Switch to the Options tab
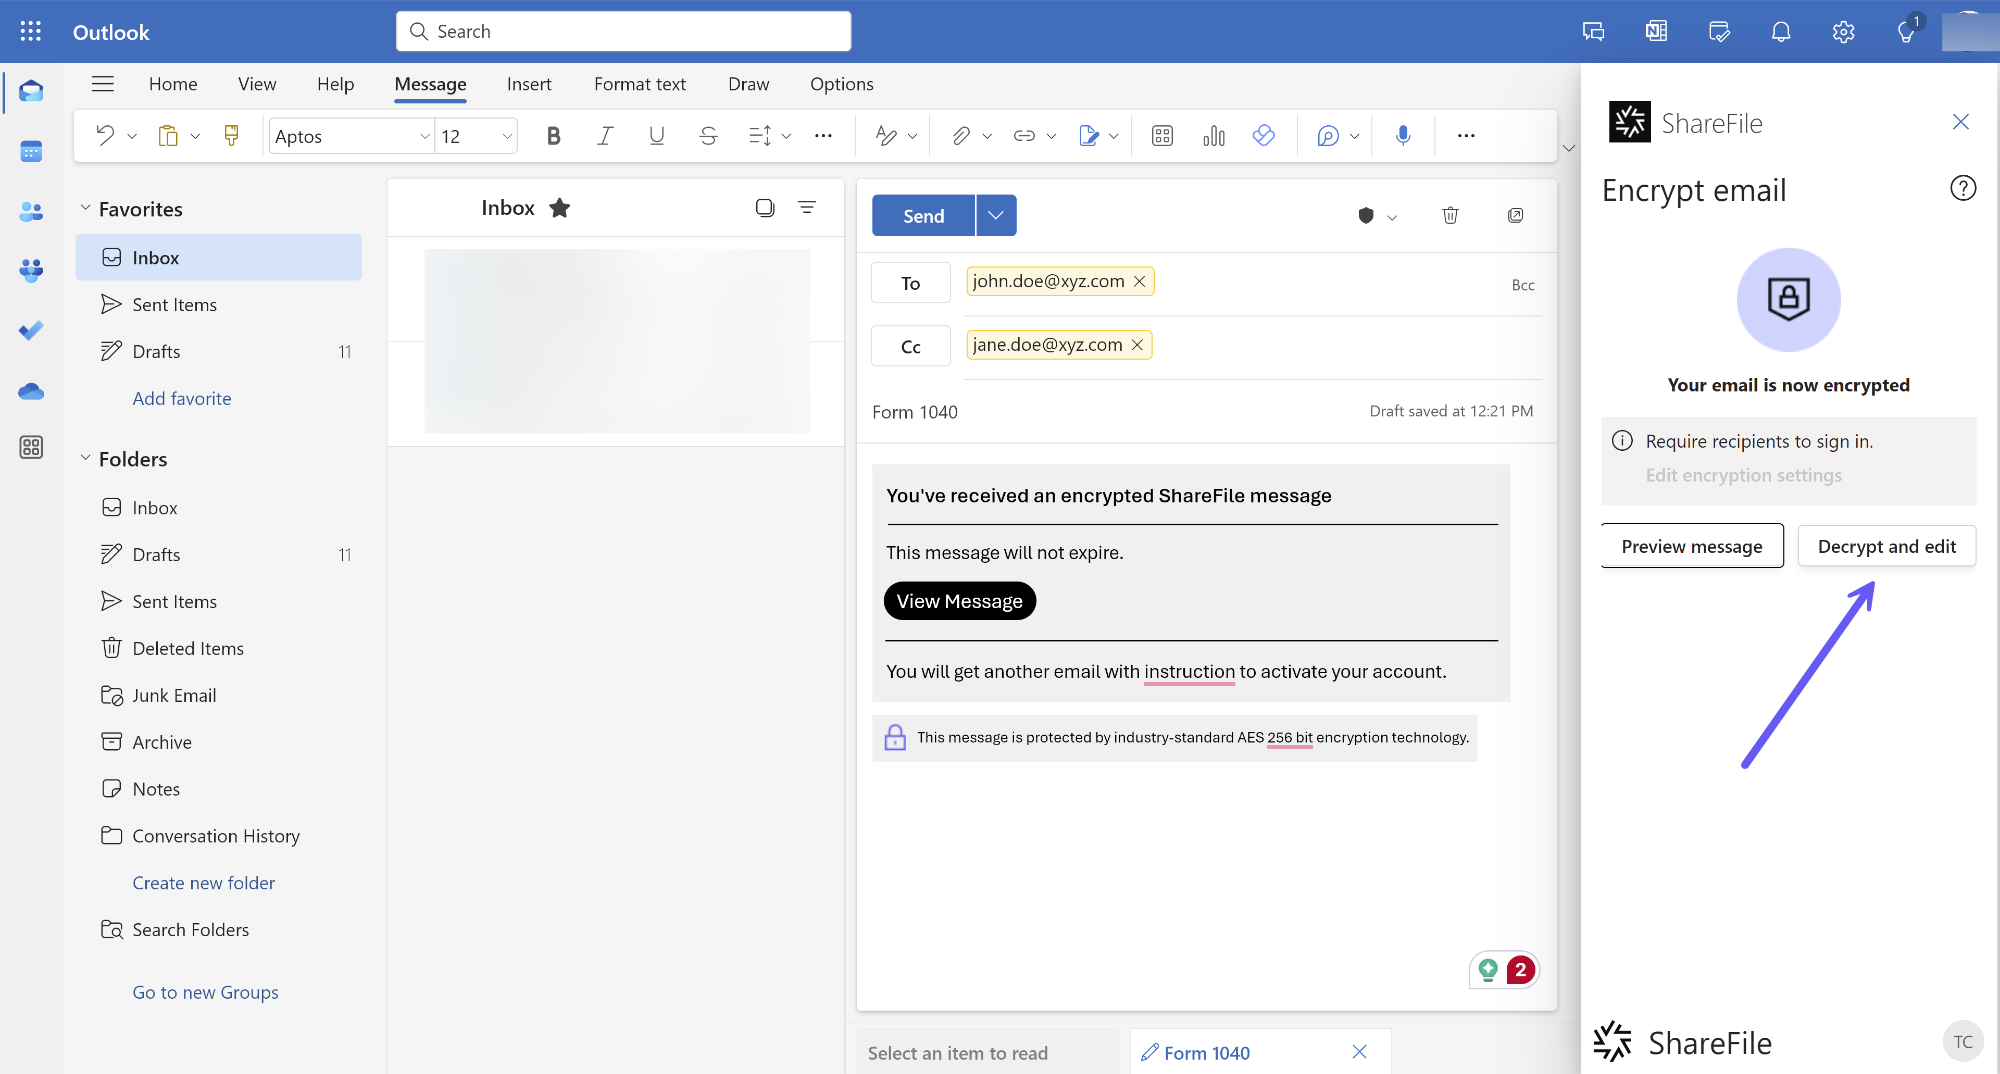 point(842,84)
